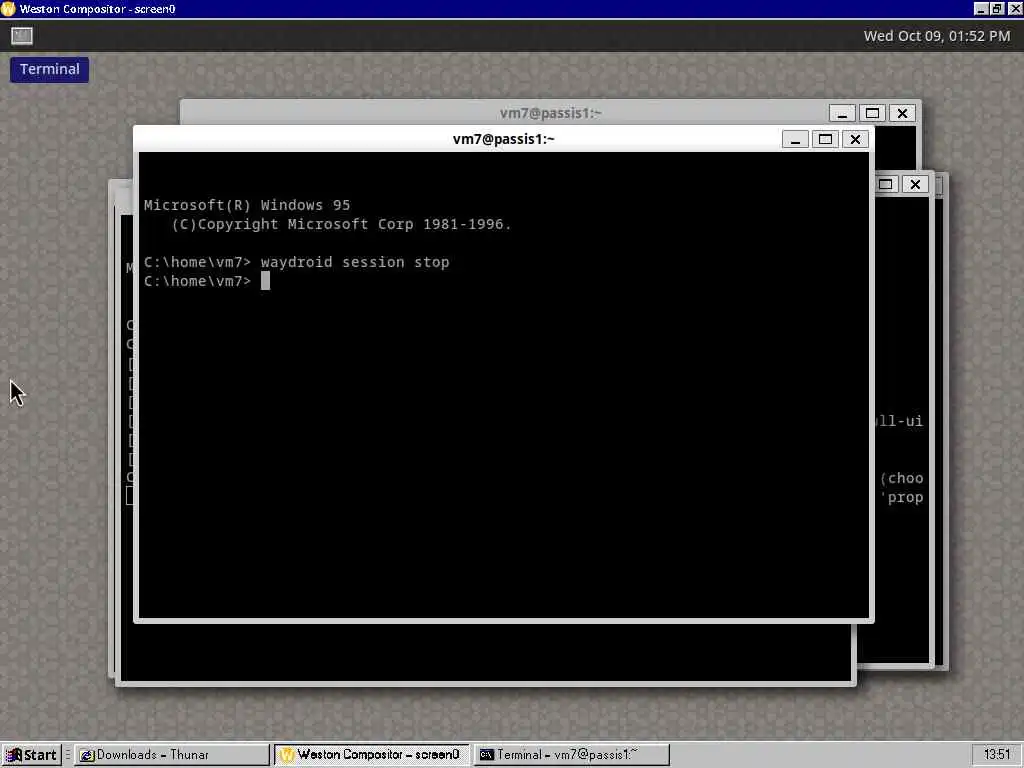Click the Weston Compositor title bar icon
Viewport: 1024px width, 768px height.
tap(8, 8)
